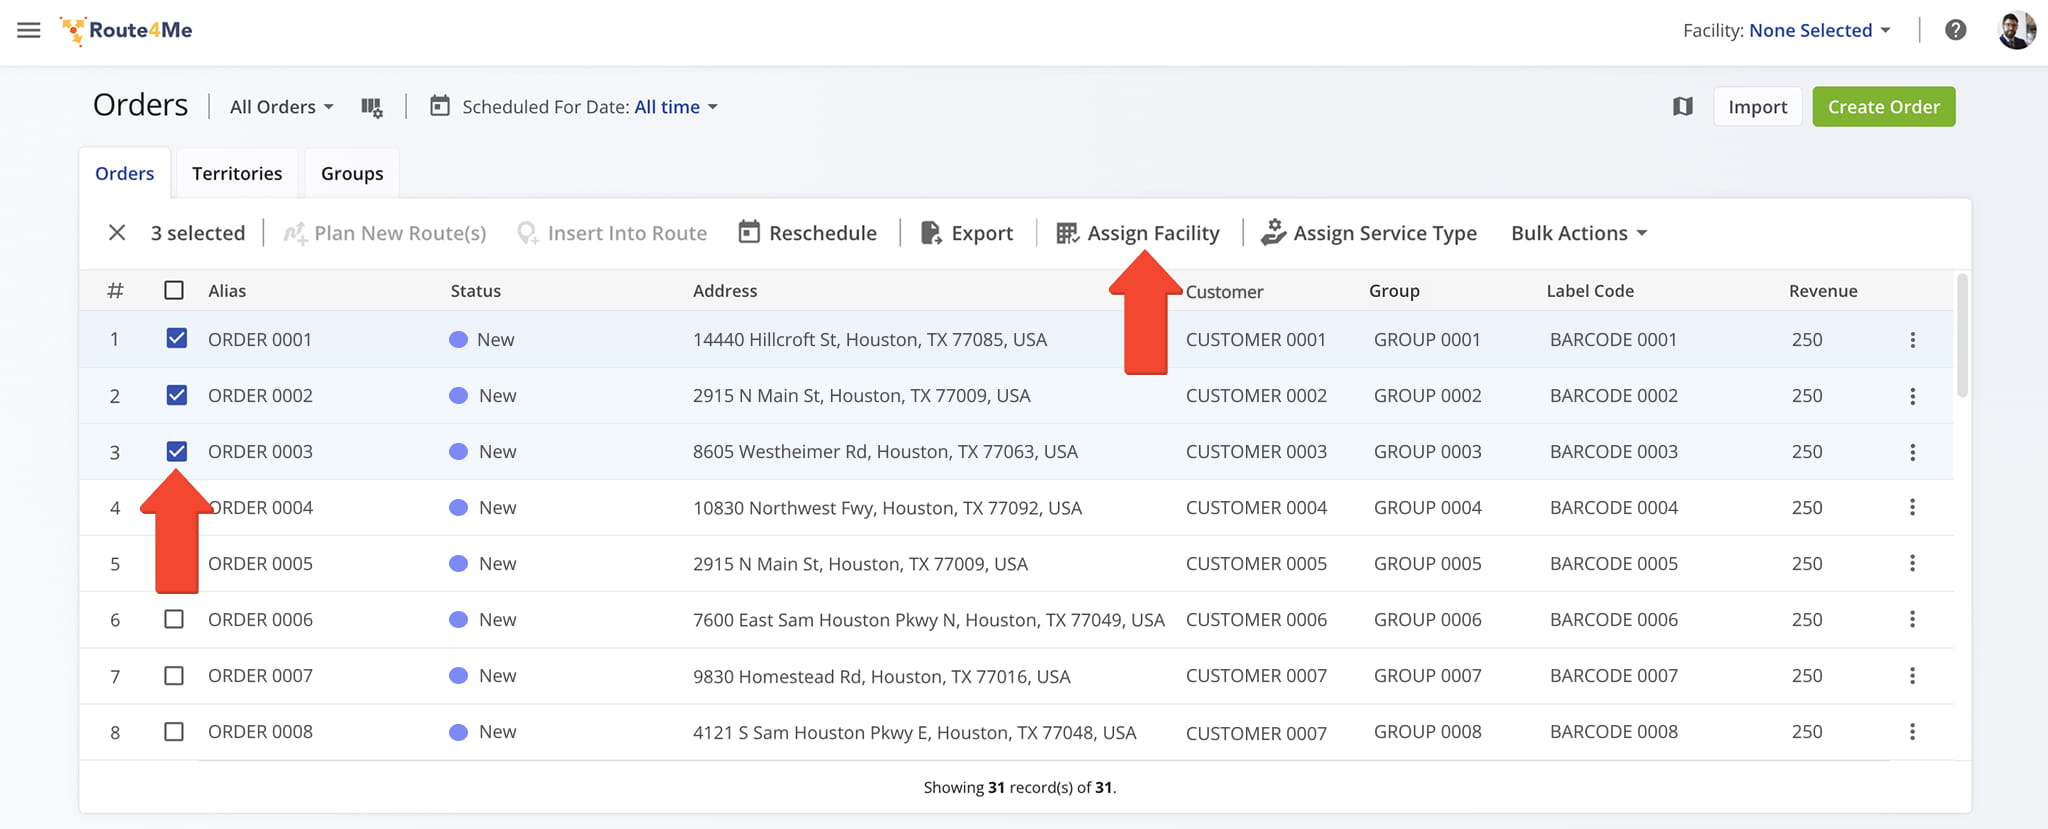This screenshot has width=2048, height=829.
Task: Sort by the Group column header
Action: tap(1394, 291)
